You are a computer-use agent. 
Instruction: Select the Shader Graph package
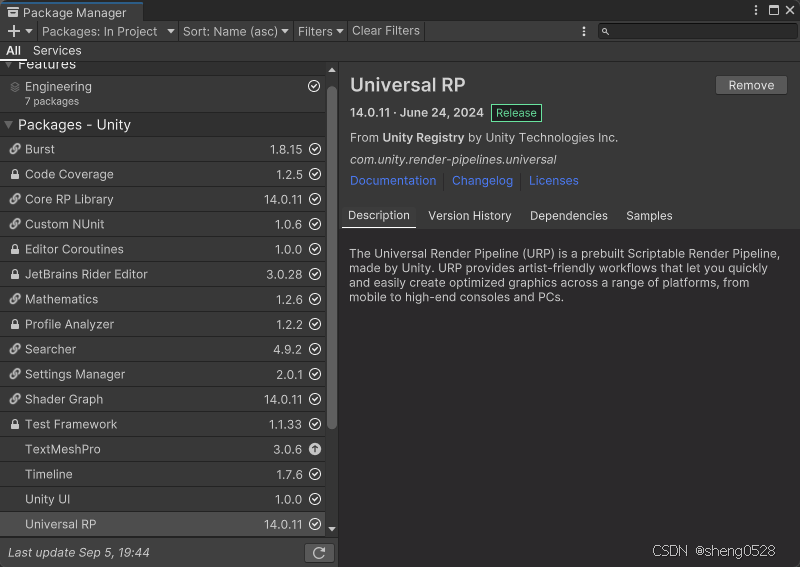[162, 399]
